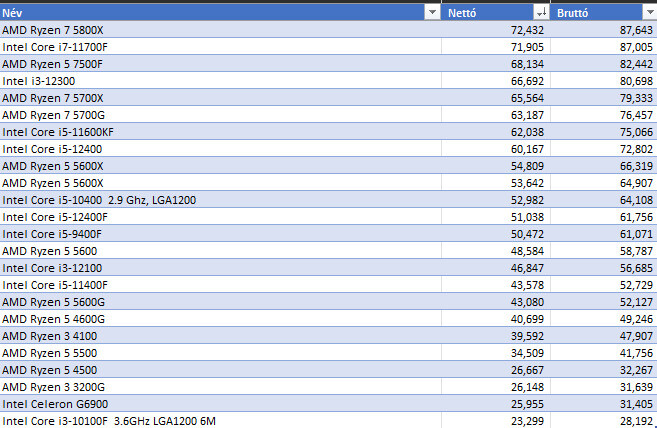Select the AMD Ryzen 5 7500F cell
Screen dimensions: 657x428
[220, 64]
